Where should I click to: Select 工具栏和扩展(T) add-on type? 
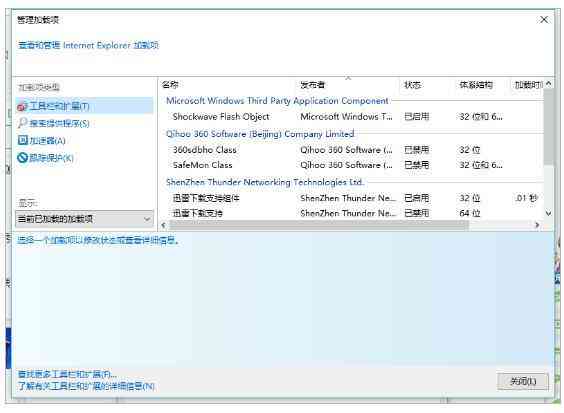85,106
